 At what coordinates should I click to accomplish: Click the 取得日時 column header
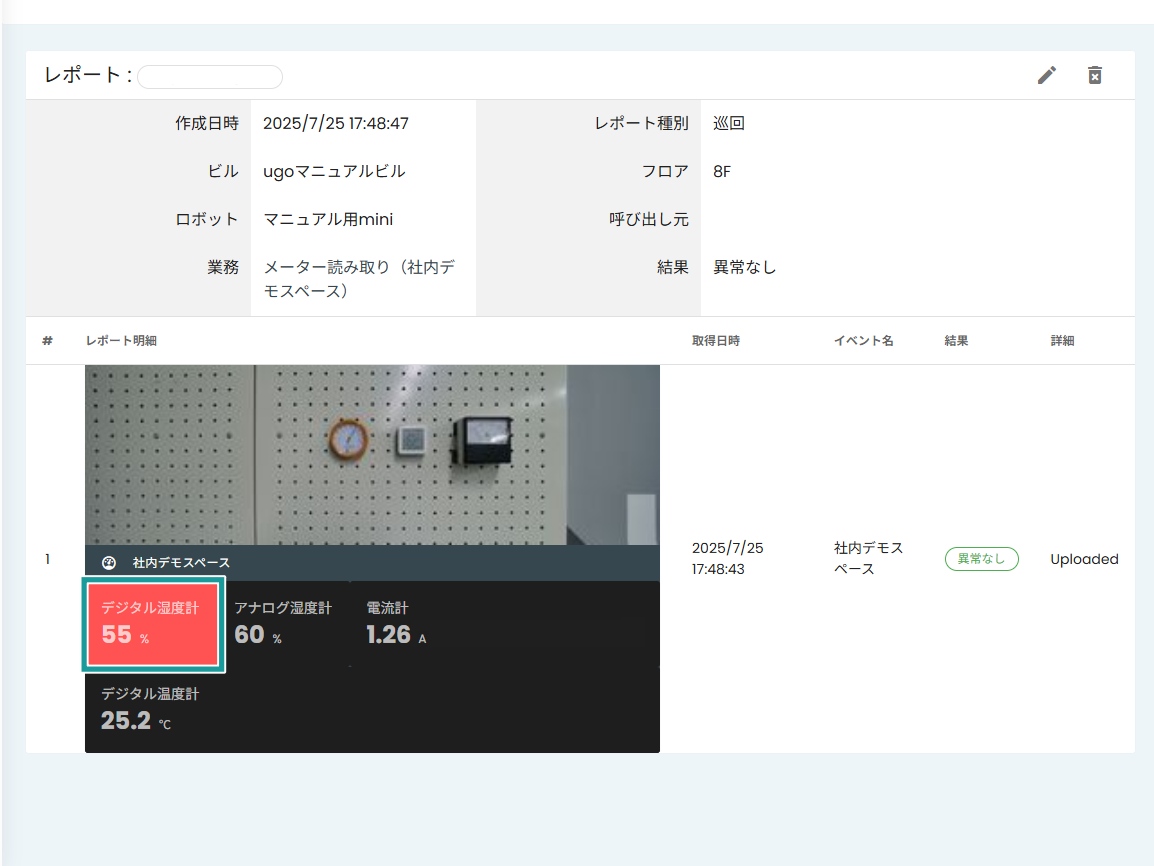coord(715,341)
